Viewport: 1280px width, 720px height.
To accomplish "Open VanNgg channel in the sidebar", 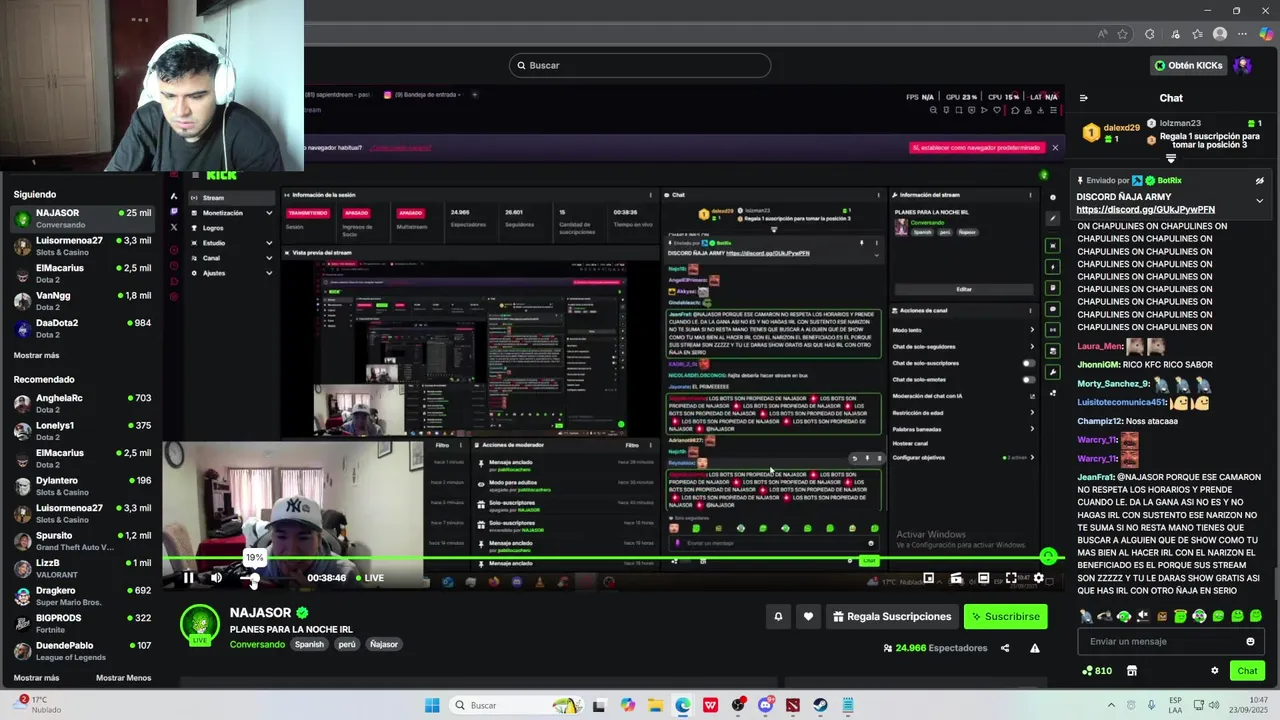I will click(x=80, y=300).
